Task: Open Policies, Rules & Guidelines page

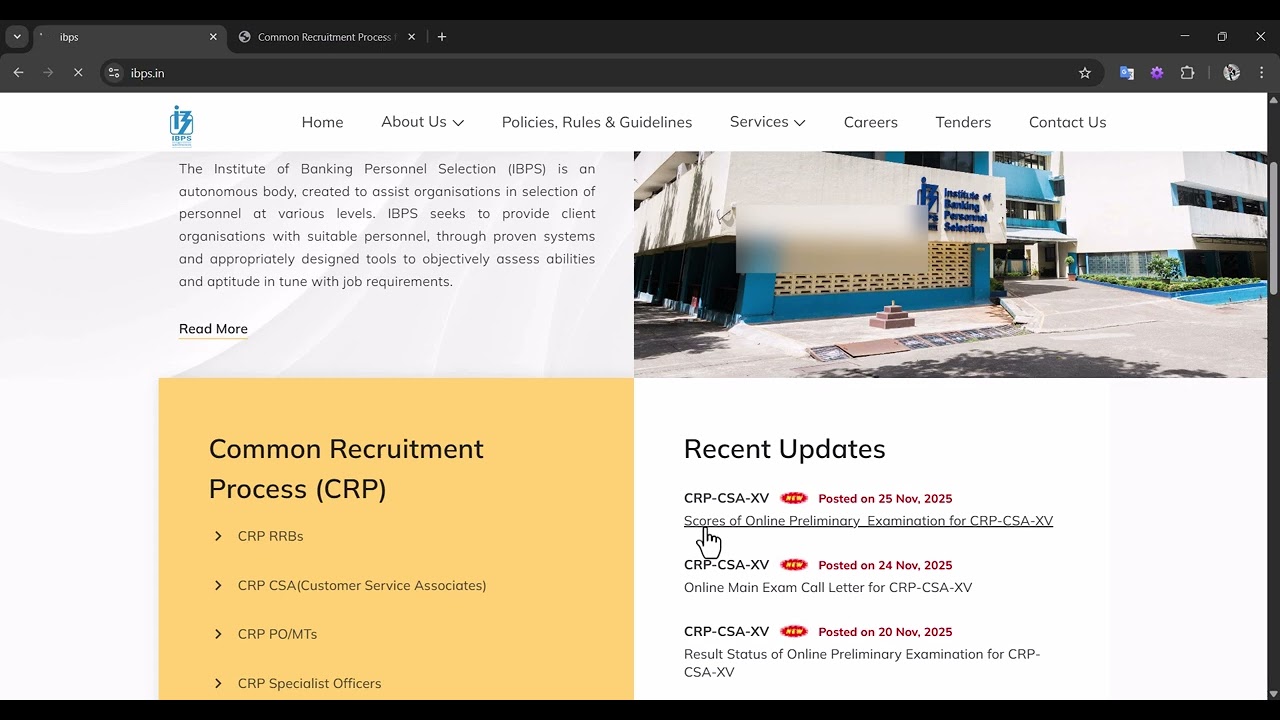Action: [x=597, y=122]
